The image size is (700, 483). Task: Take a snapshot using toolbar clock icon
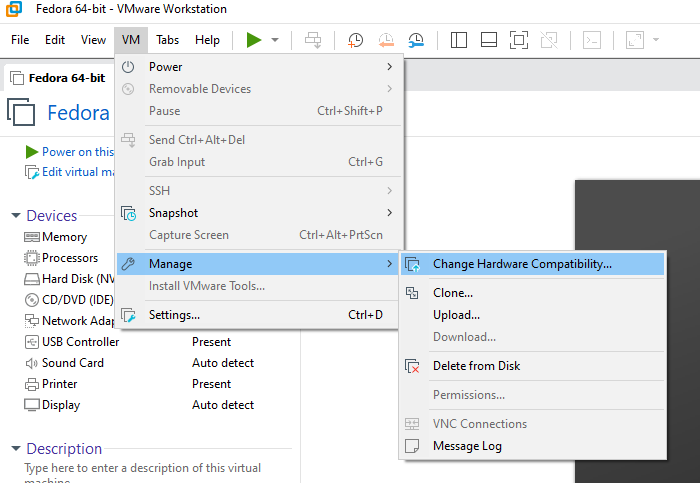[x=355, y=40]
